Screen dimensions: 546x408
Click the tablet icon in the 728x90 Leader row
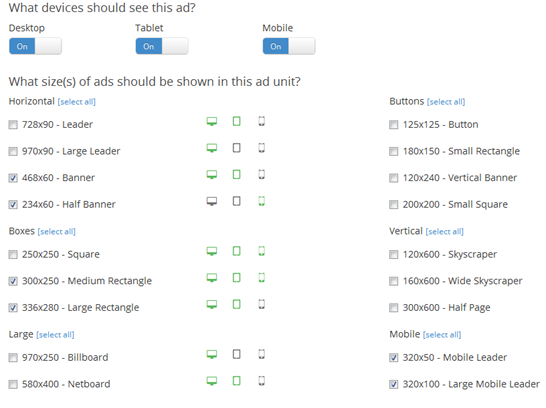(x=236, y=121)
